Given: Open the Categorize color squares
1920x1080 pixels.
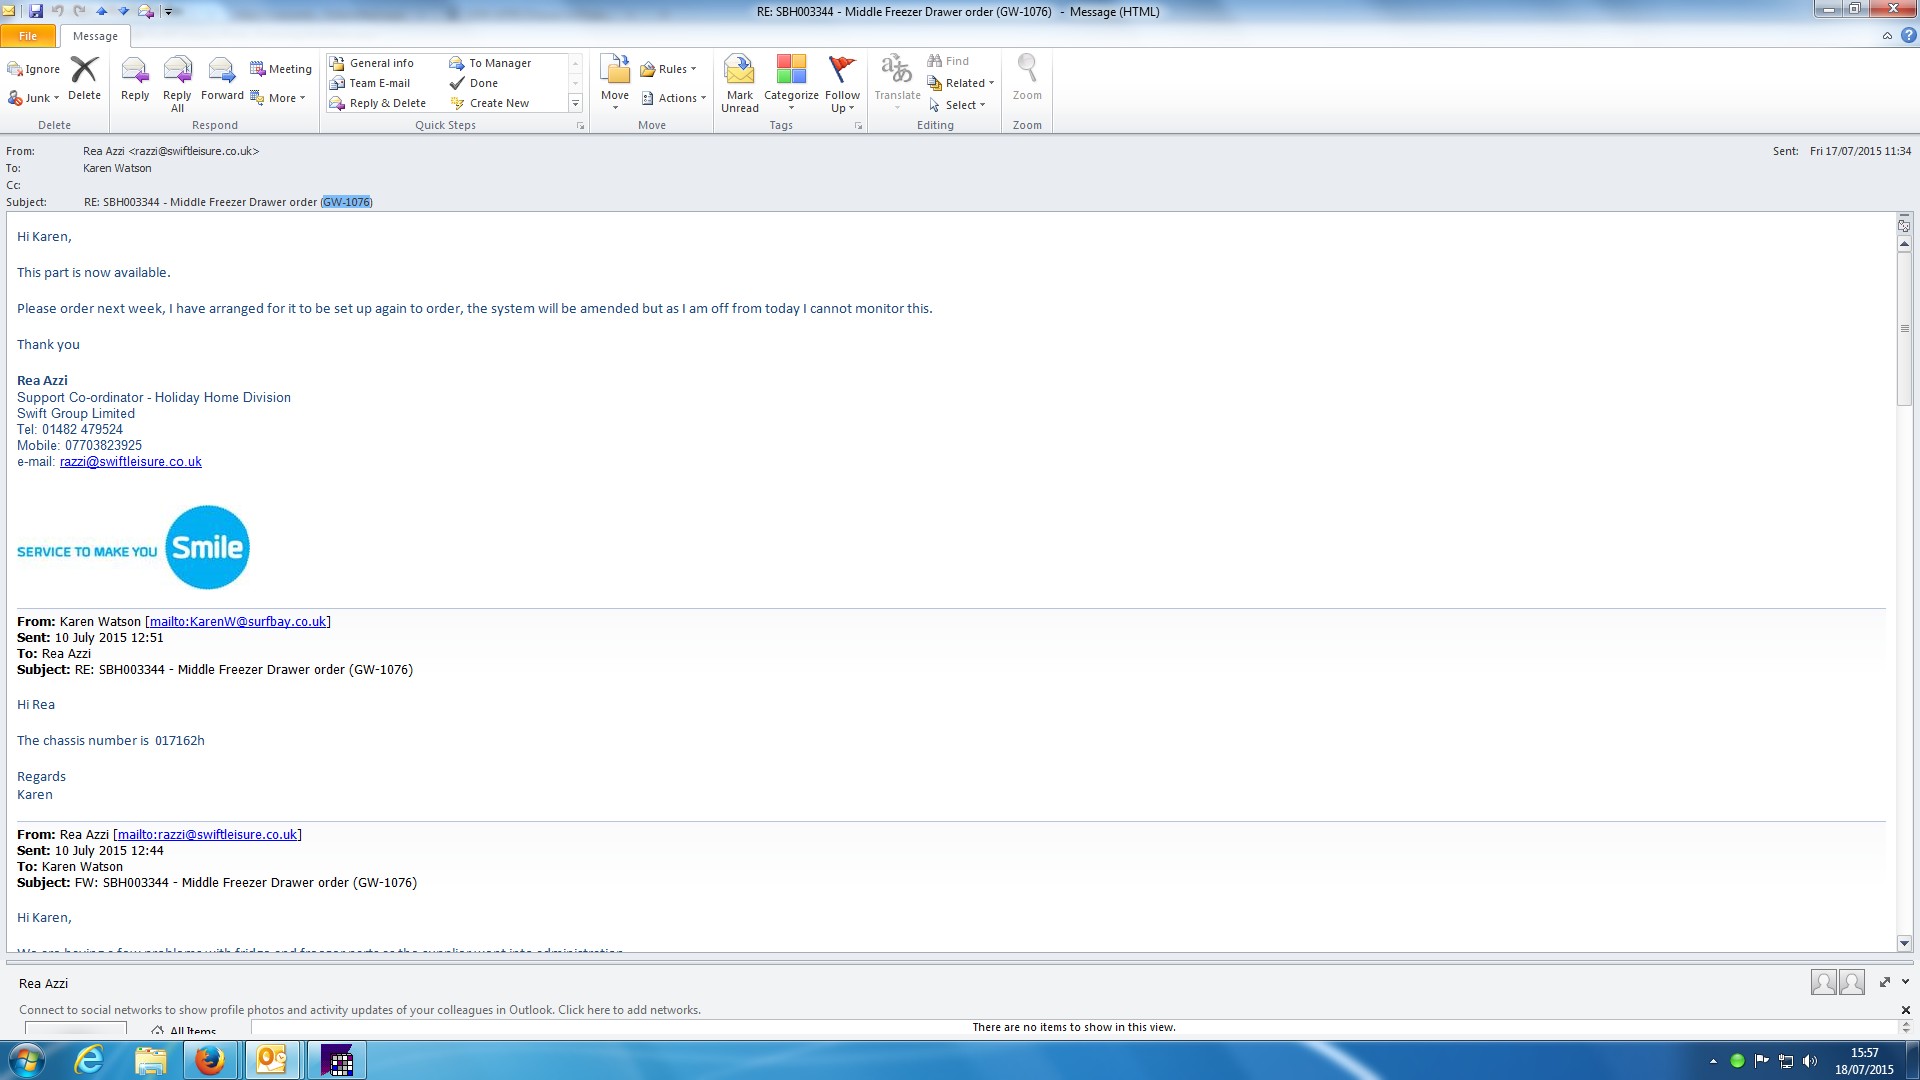Looking at the screenshot, I should pos(791,71).
